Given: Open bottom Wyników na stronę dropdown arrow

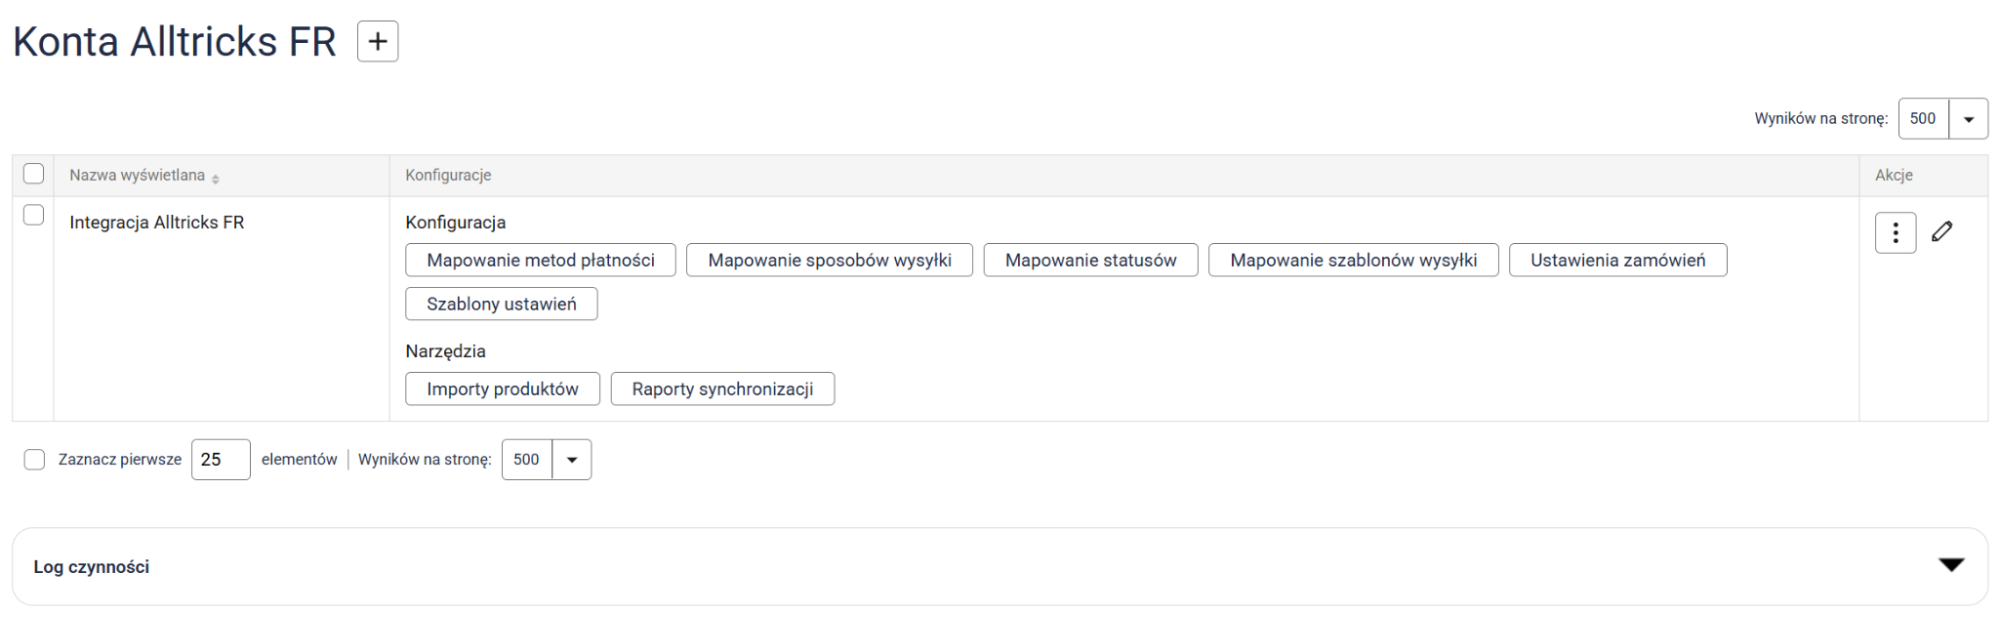Looking at the screenshot, I should 572,460.
